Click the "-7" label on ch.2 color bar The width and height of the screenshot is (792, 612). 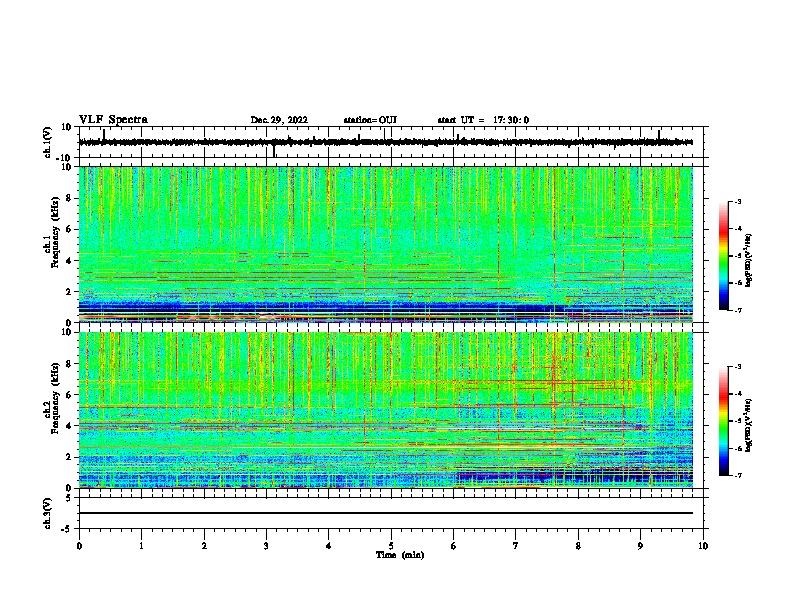(x=738, y=476)
